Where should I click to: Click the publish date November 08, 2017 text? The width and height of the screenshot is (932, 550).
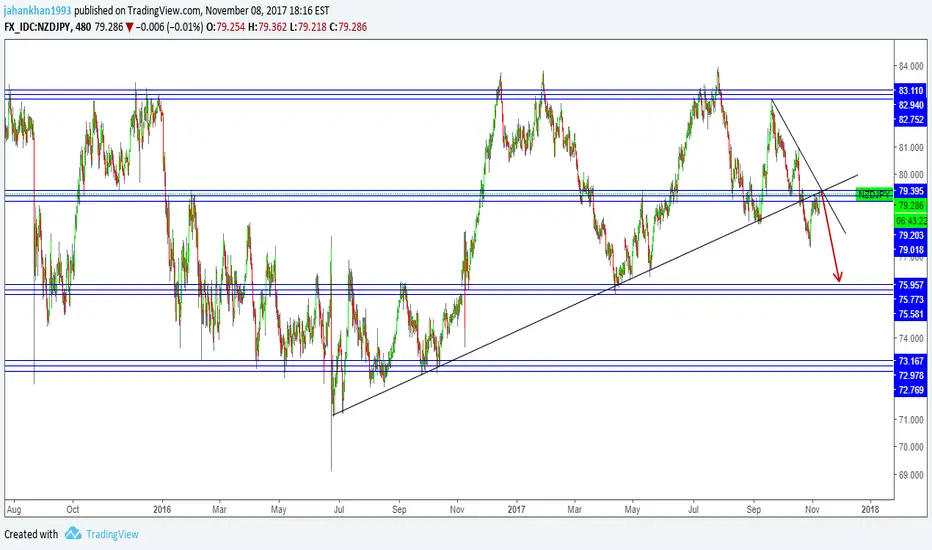tap(248, 11)
